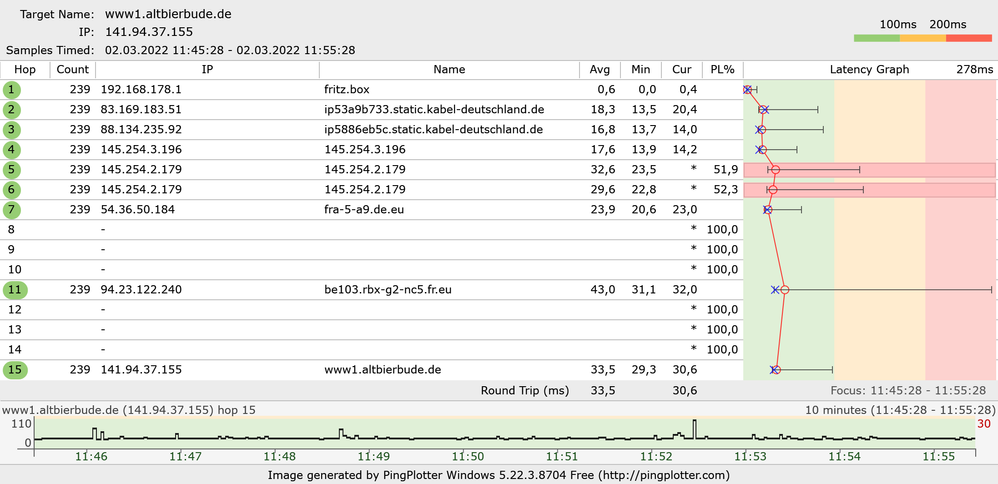Click the hop 5 red packet-loss bar
998x484 pixels.
[869, 170]
